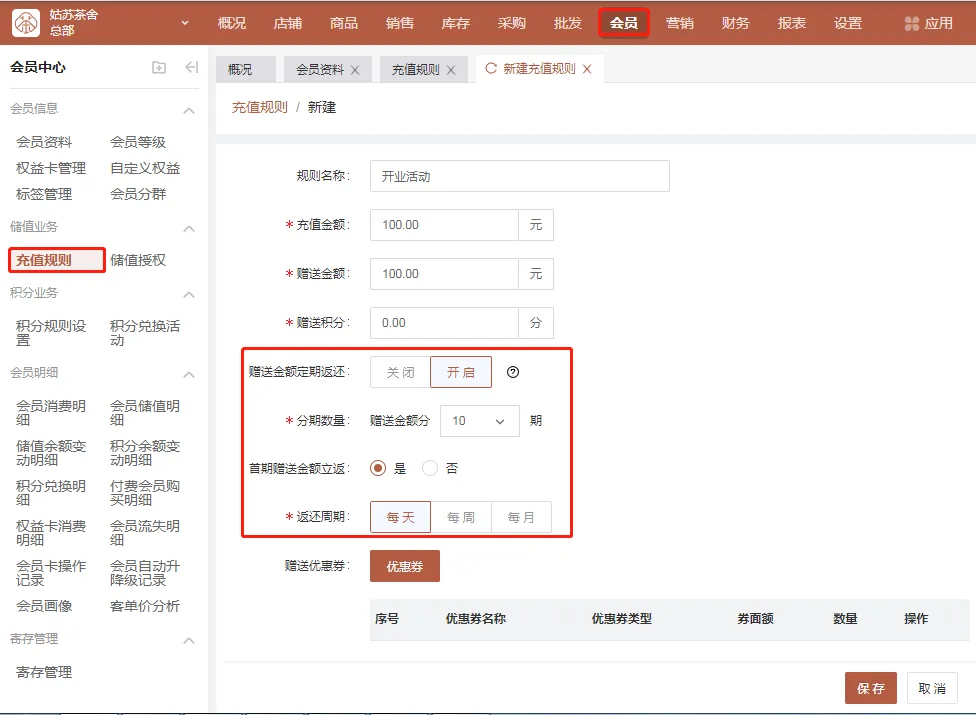Open the 应用 apps grid icon
The image size is (976, 715).
[911, 23]
